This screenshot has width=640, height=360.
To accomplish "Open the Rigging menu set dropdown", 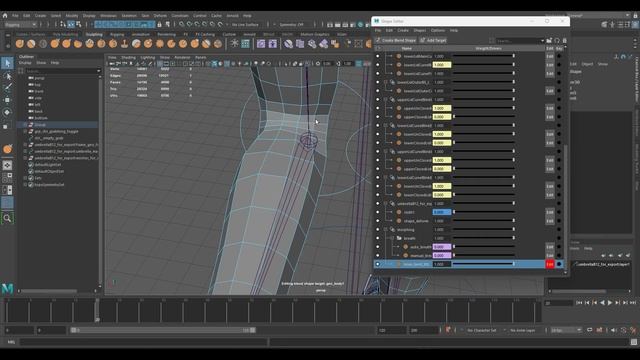I will [x=20, y=24].
